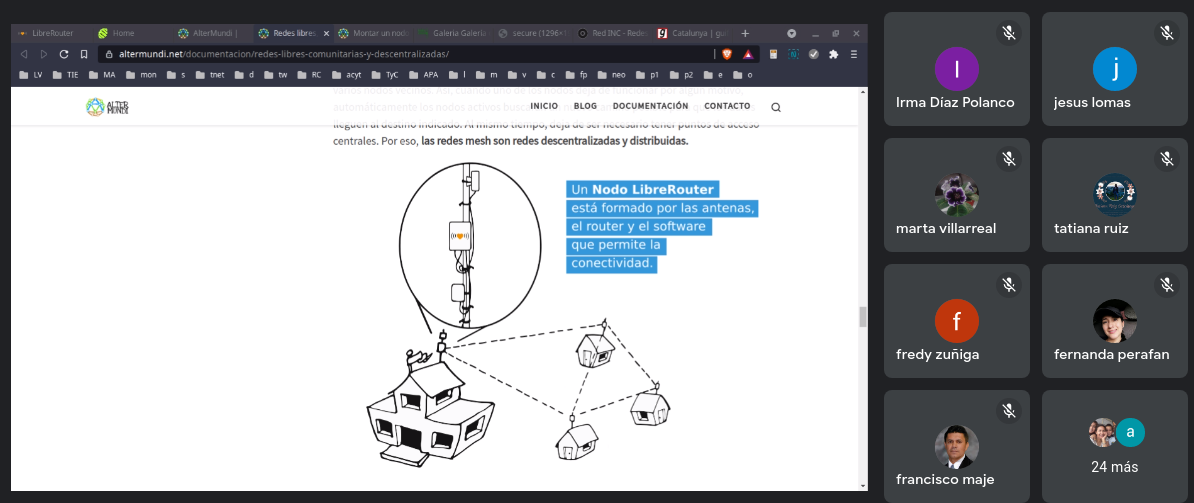This screenshot has width=1194, height=503.
Task: Bookmark this page icon
Action: tap(84, 54)
